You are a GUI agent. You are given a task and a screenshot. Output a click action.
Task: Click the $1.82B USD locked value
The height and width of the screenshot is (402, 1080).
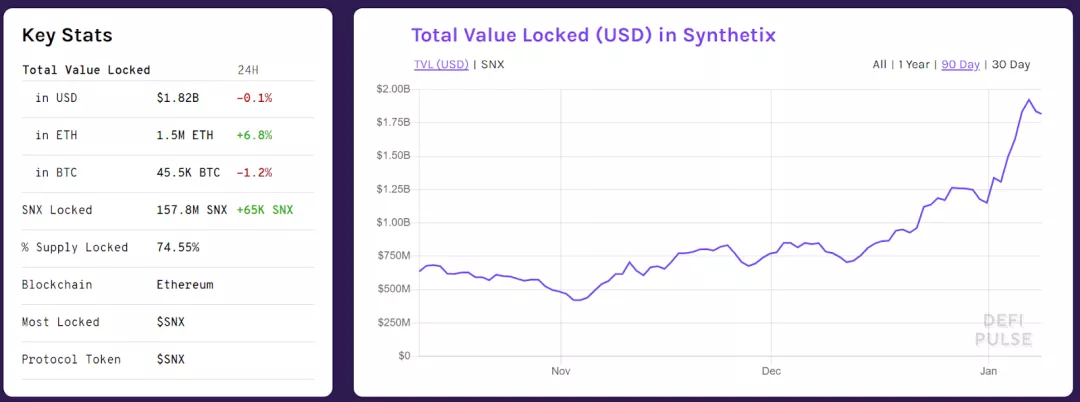tap(178, 98)
